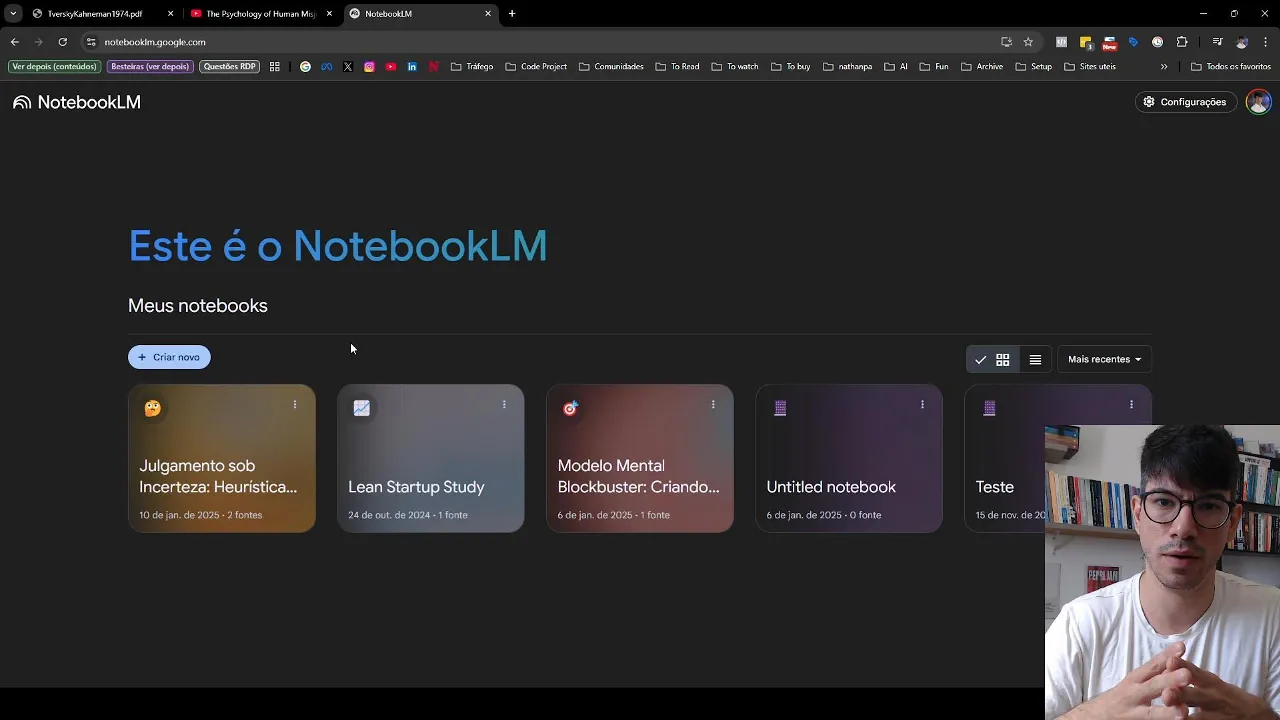1280x720 pixels.
Task: Open options menu for Untitled notebook
Action: (x=922, y=405)
